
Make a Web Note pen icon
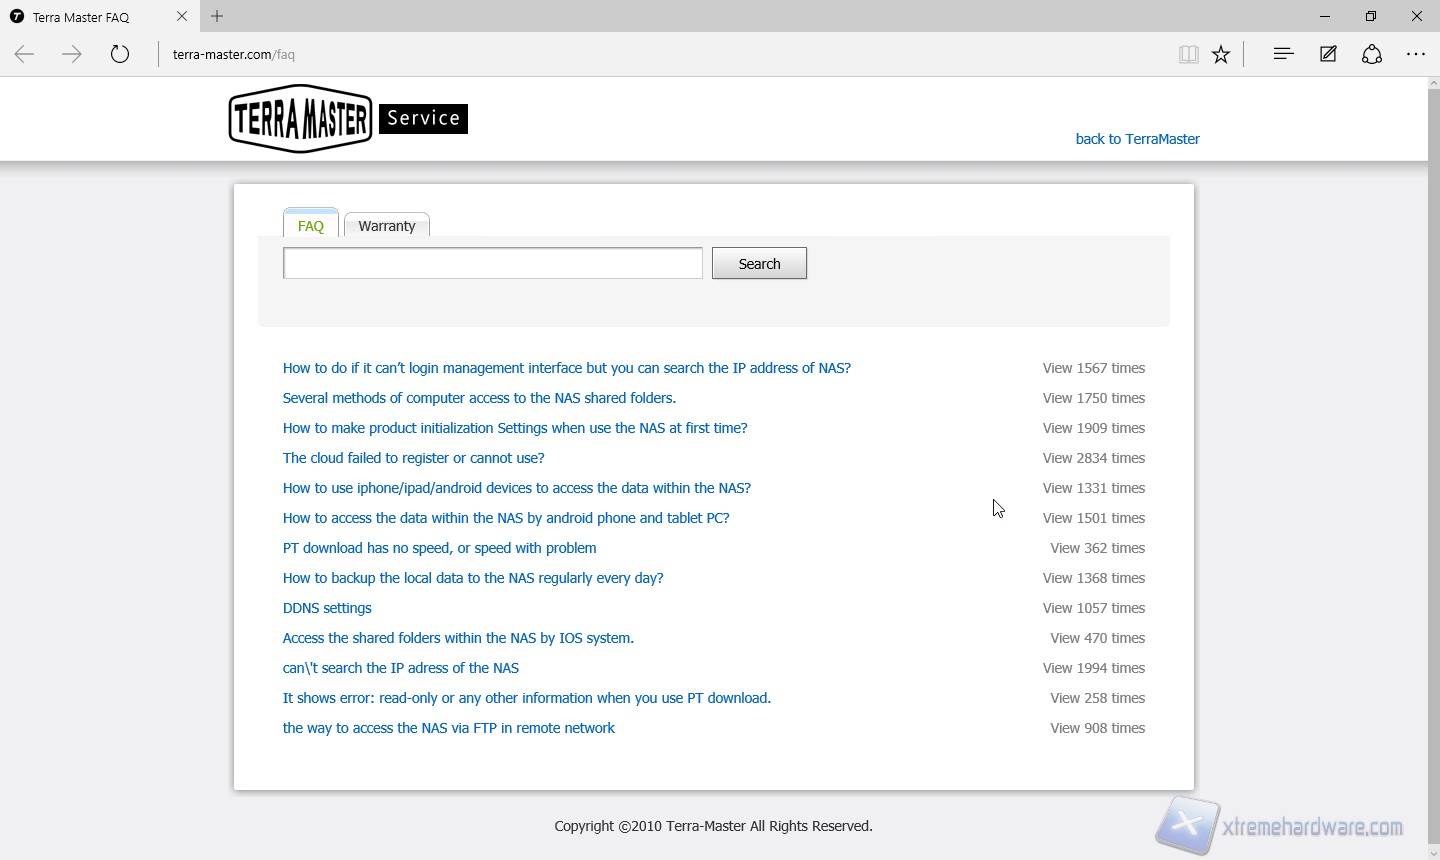[x=1328, y=54]
